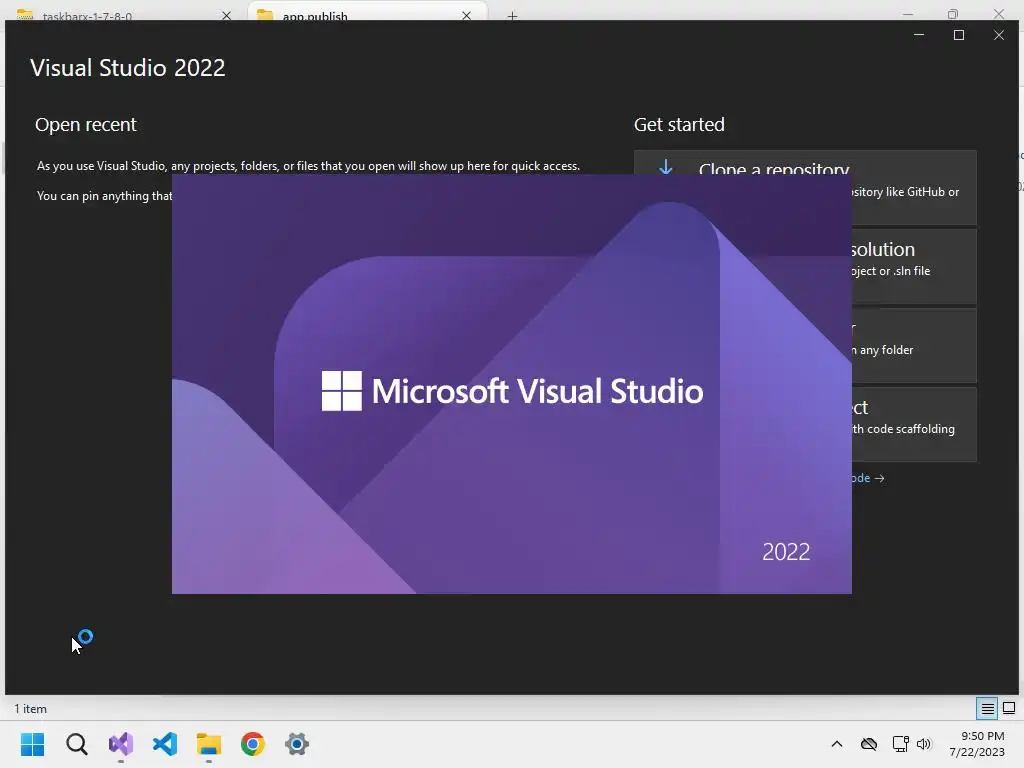The height and width of the screenshot is (768, 1024).
Task: Open volume control tray icon
Action: [x=923, y=744]
